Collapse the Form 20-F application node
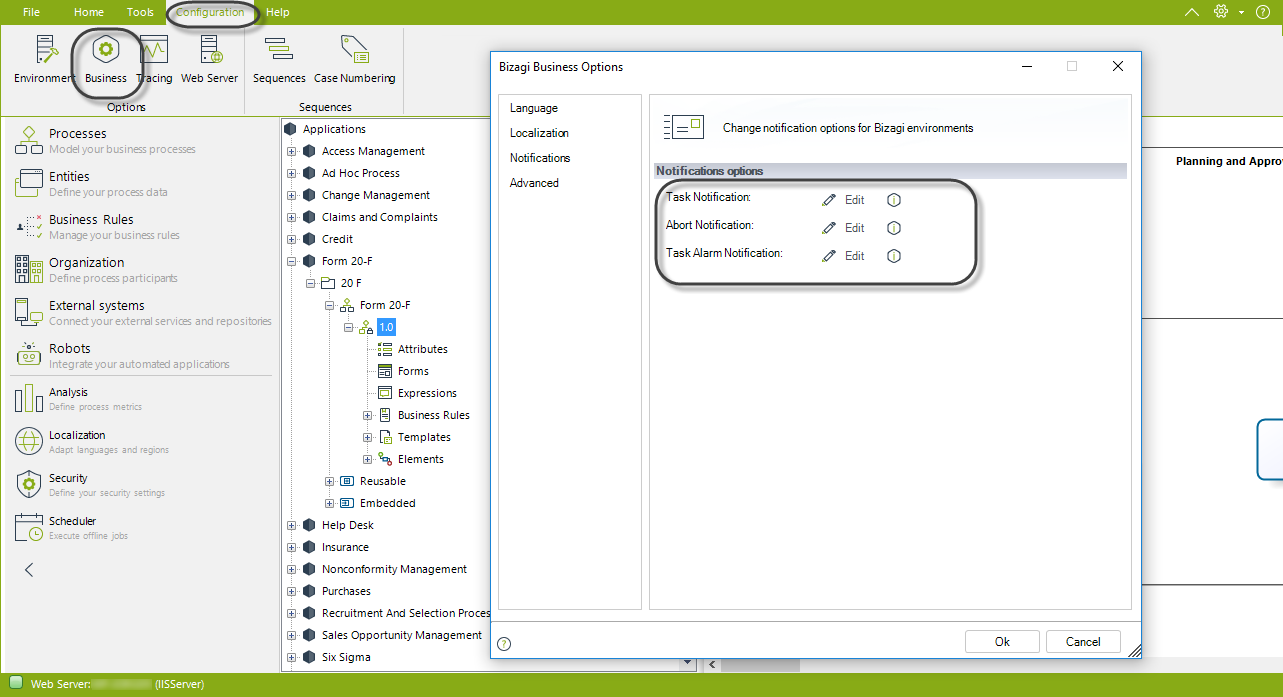This screenshot has width=1283, height=697. click(292, 262)
